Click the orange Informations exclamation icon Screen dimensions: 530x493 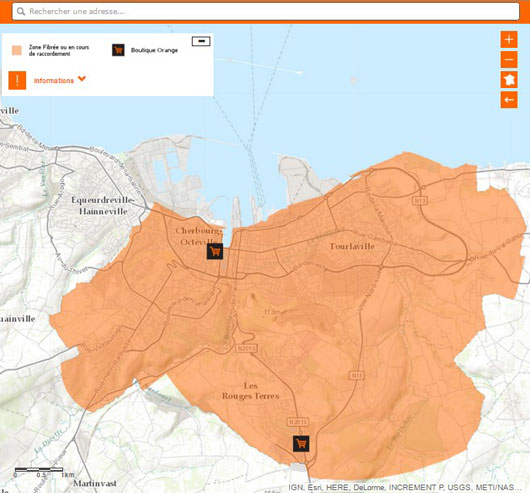click(x=17, y=80)
